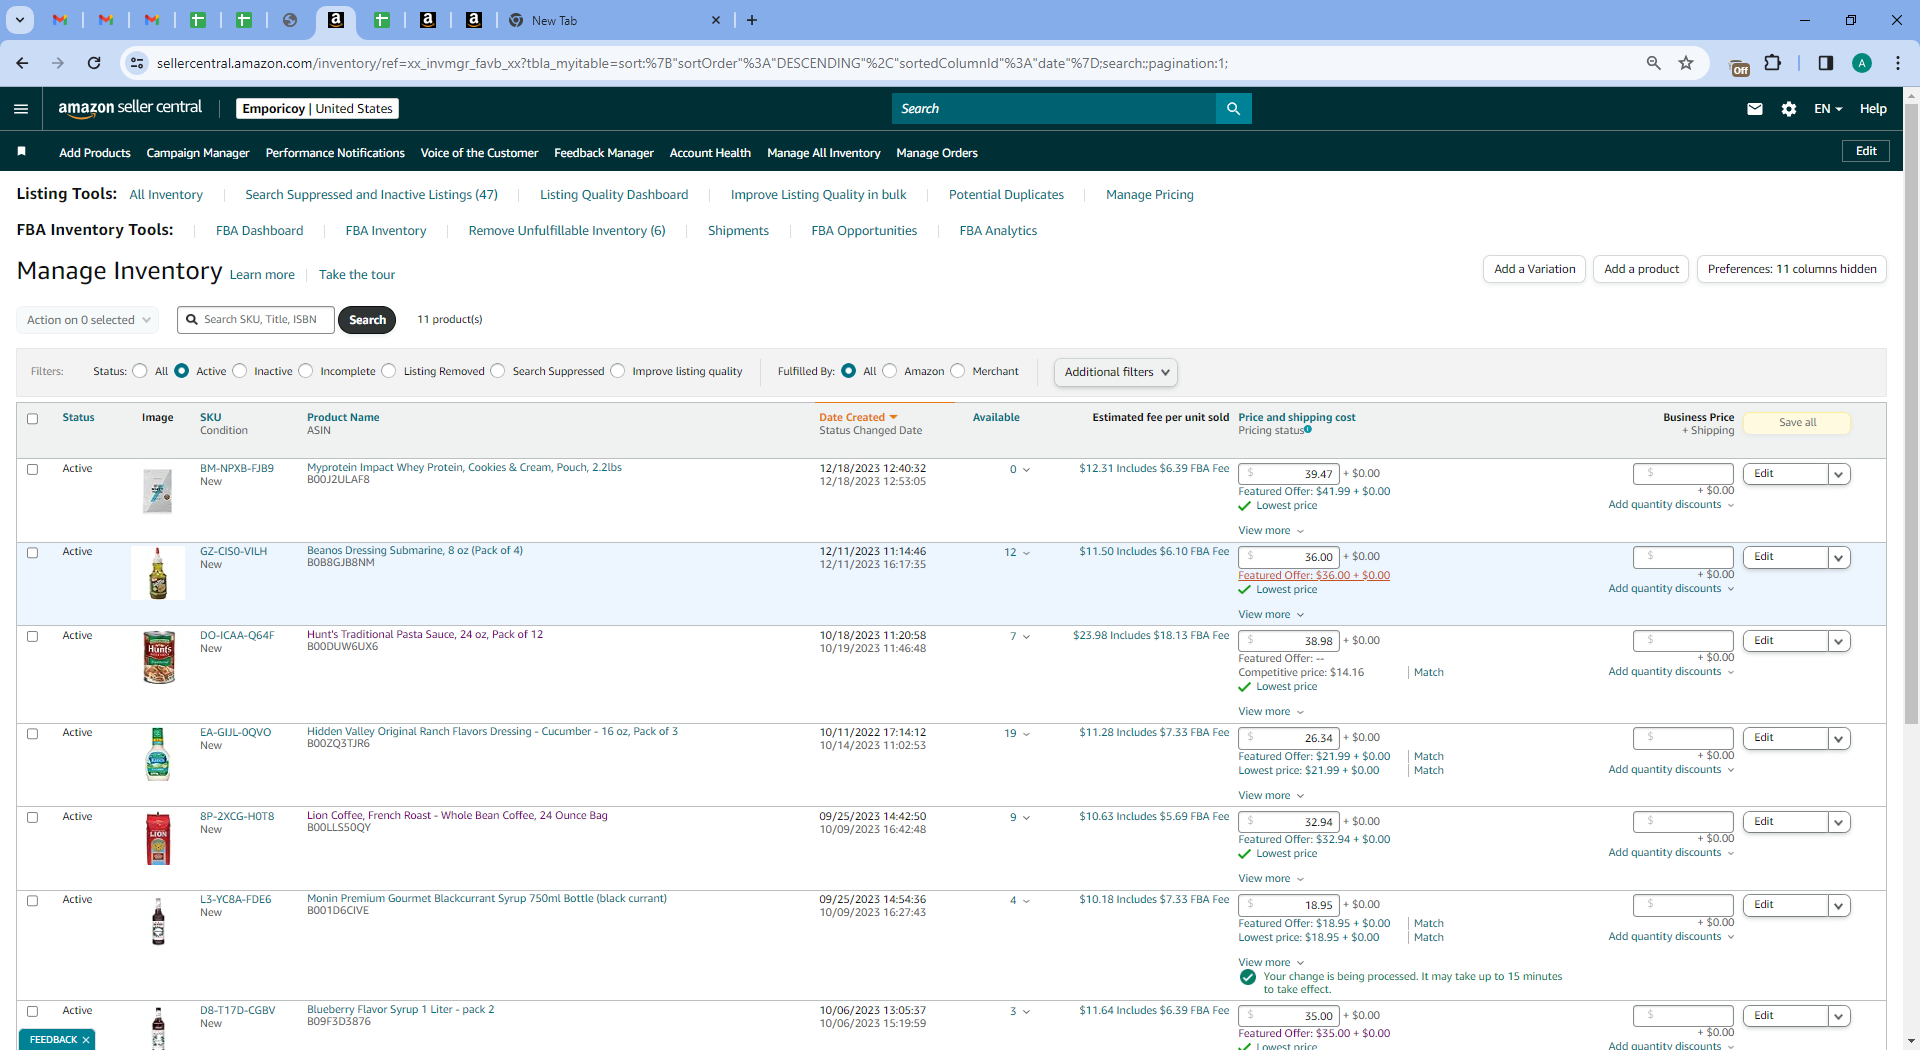Click the zoom magnifier icon in address bar
Viewport: 1920px width, 1050px height.
(1653, 63)
